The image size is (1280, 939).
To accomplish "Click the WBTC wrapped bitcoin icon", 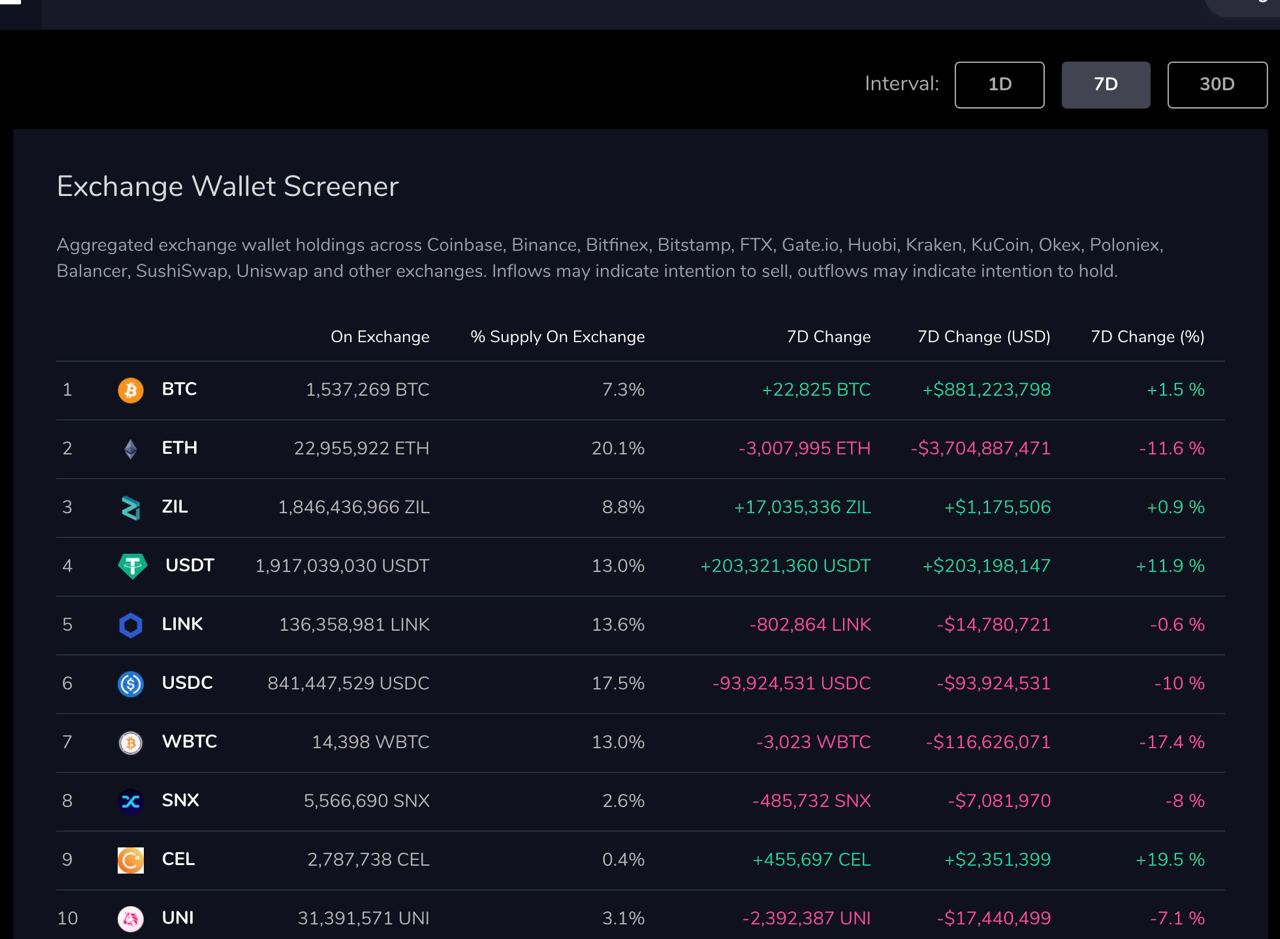I will 131,742.
